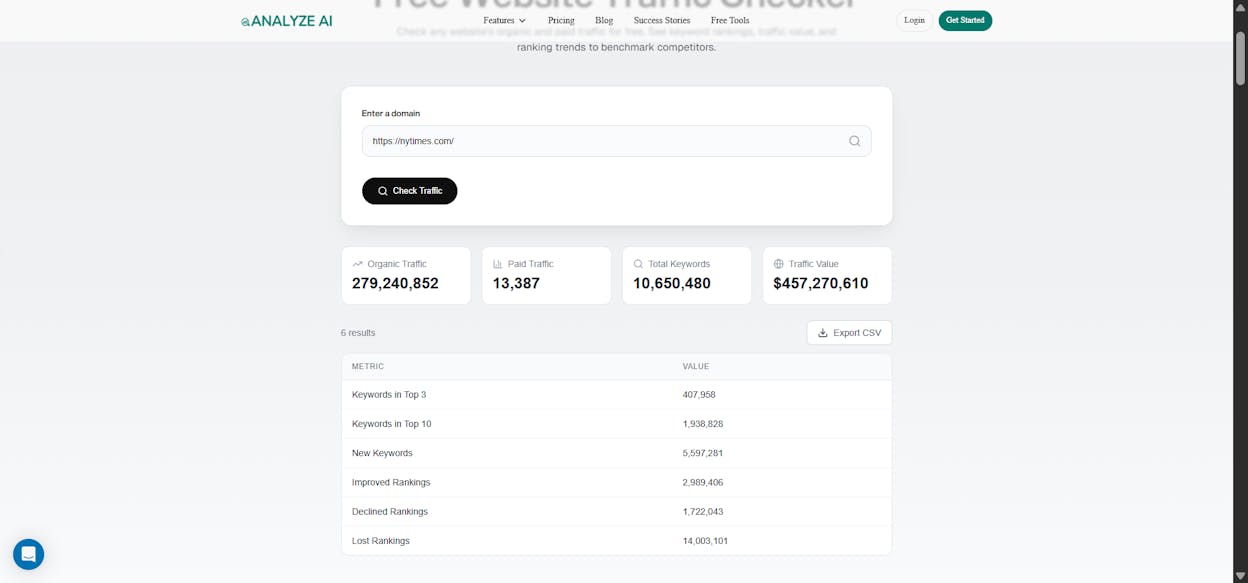The height and width of the screenshot is (583, 1248).
Task: Click the Organic Traffic label
Action: [397, 264]
